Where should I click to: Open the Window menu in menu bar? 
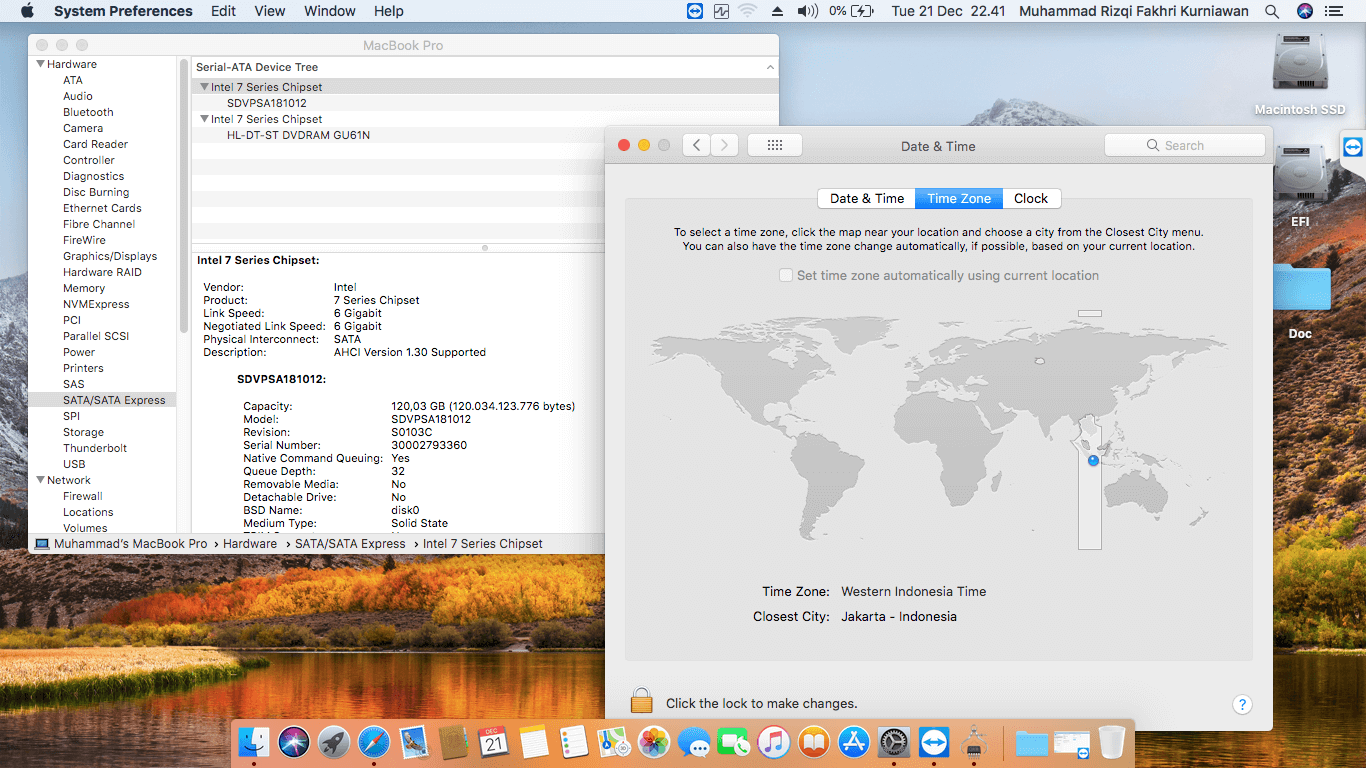click(x=329, y=11)
